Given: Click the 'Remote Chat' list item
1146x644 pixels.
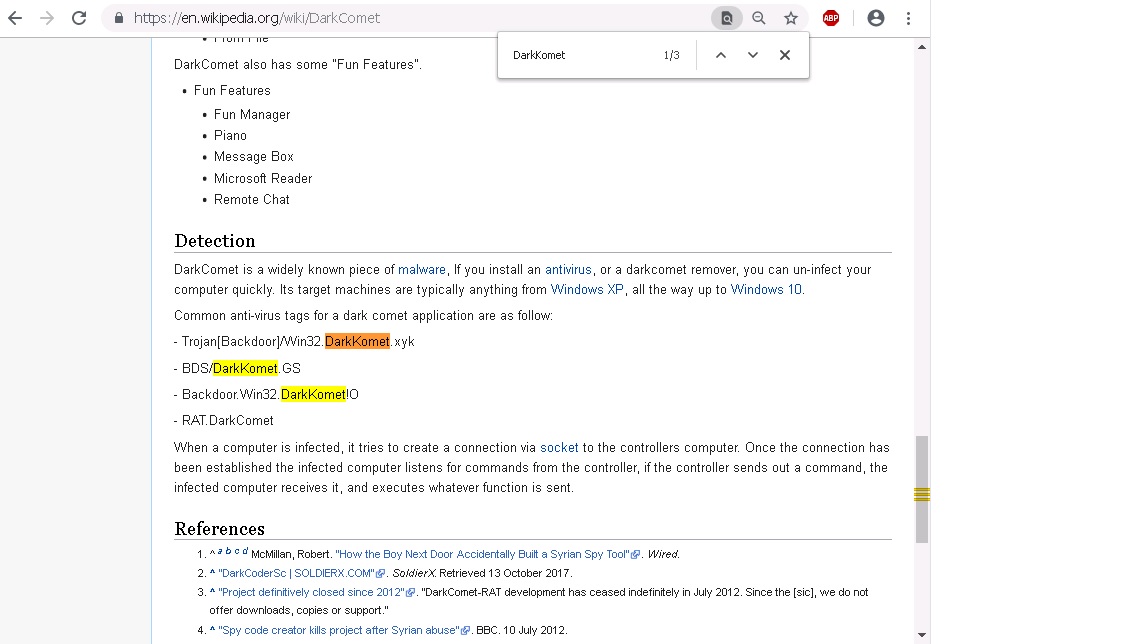Looking at the screenshot, I should pyautogui.click(x=252, y=200).
